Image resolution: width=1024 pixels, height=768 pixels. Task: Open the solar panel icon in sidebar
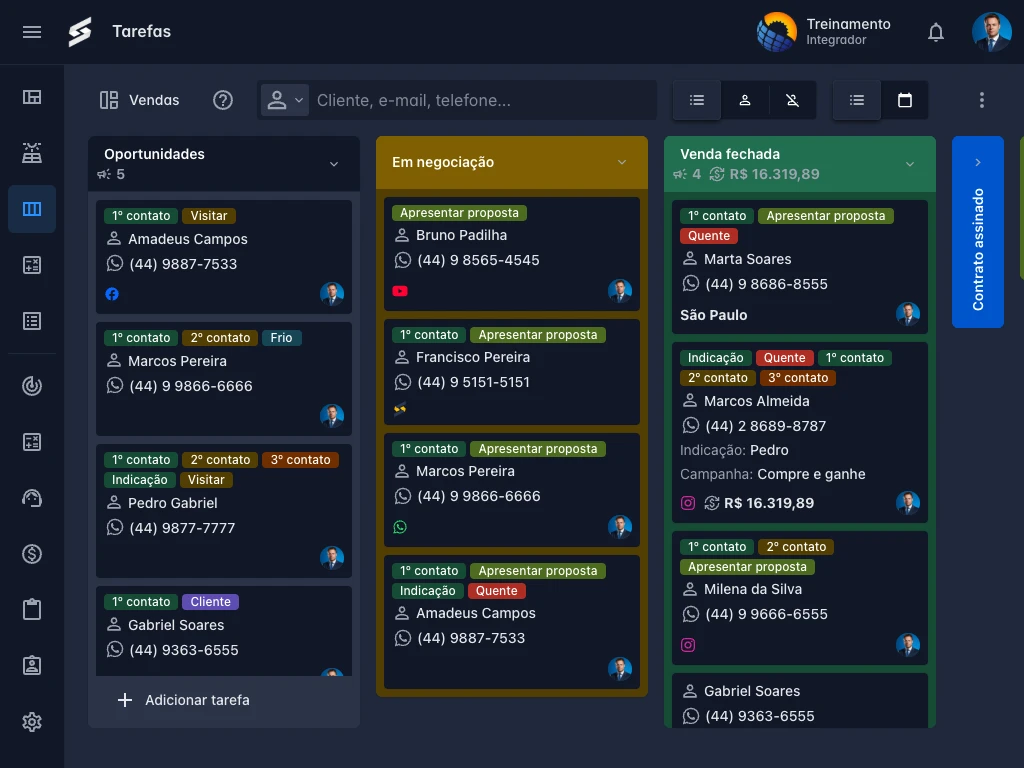(x=32, y=153)
